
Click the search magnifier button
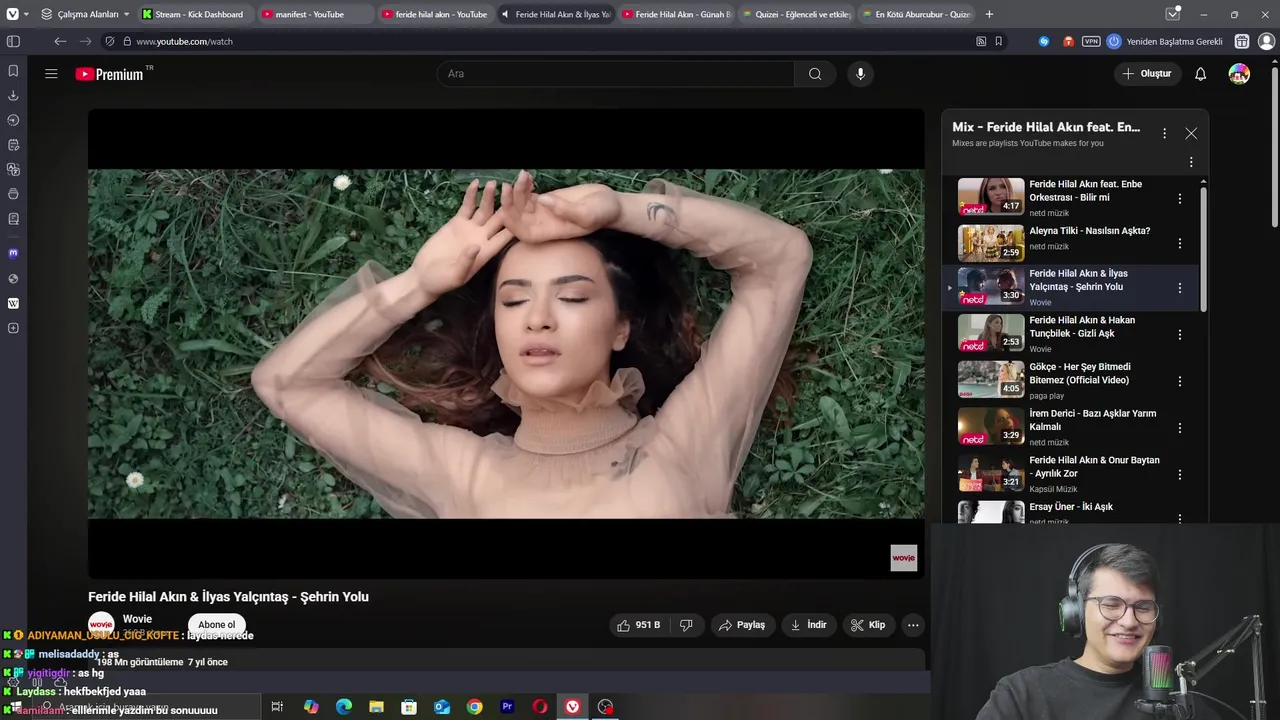(815, 74)
